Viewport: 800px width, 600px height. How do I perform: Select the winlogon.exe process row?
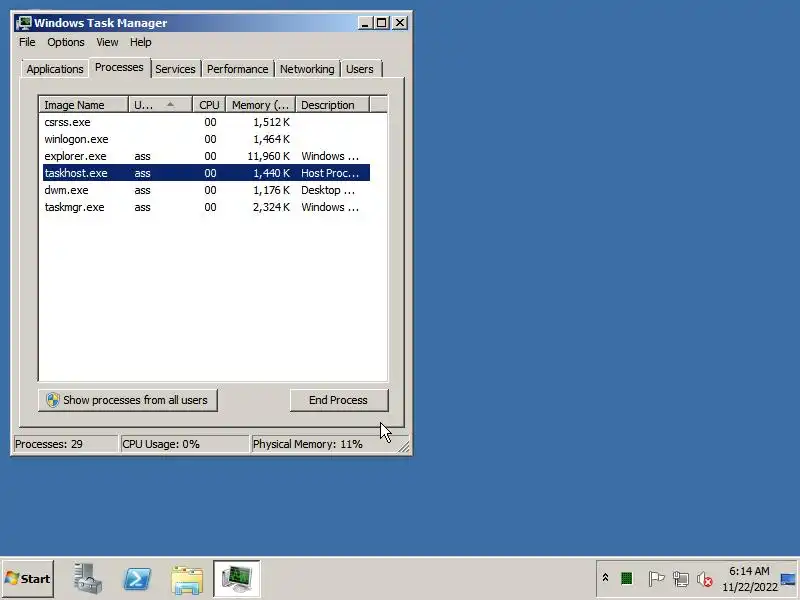tap(206, 139)
